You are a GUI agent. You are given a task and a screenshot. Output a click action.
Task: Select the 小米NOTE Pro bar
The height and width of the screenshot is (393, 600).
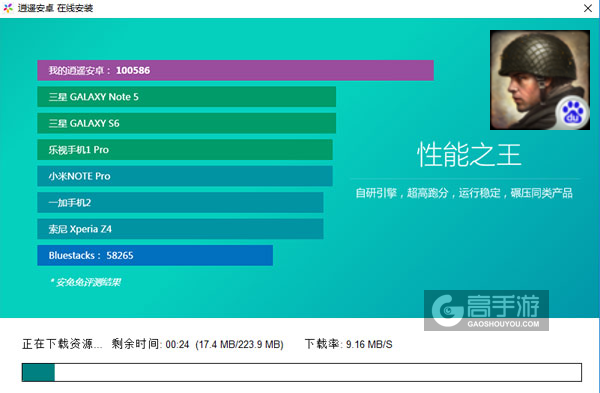point(185,176)
